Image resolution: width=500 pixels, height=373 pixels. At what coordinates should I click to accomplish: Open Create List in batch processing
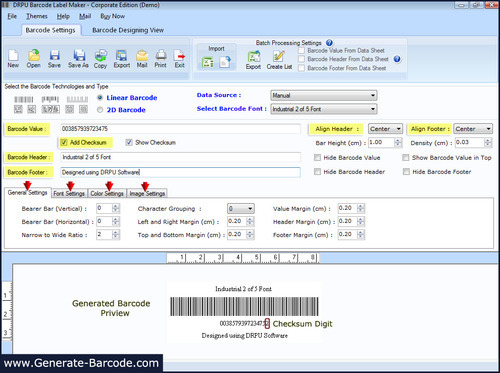coord(279,59)
